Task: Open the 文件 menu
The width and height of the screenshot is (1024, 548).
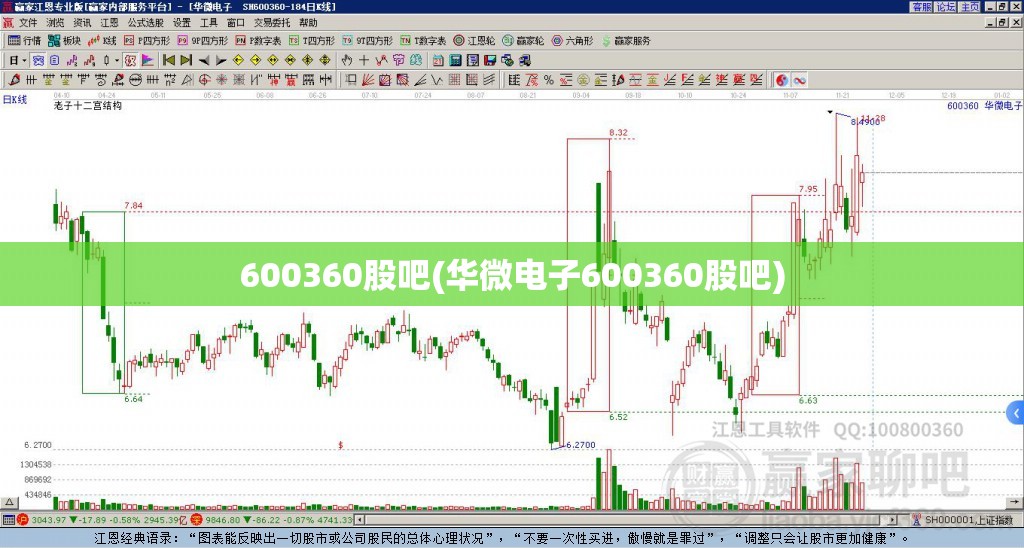Action: tap(27, 23)
